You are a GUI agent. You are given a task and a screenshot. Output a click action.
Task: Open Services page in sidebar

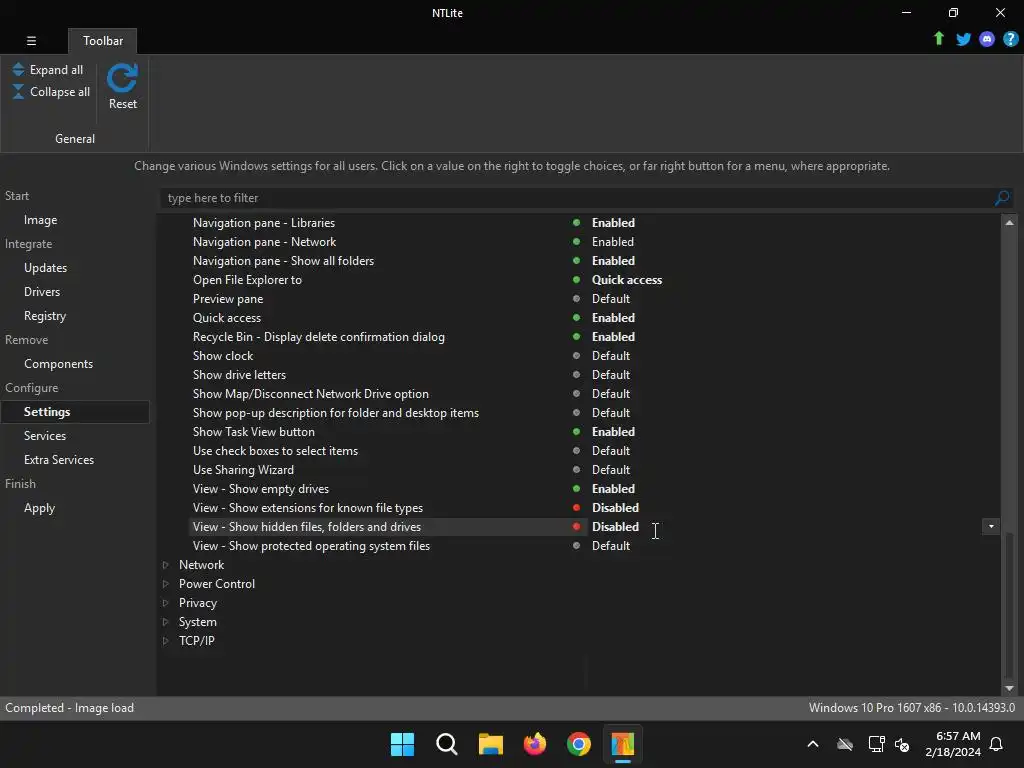44,436
